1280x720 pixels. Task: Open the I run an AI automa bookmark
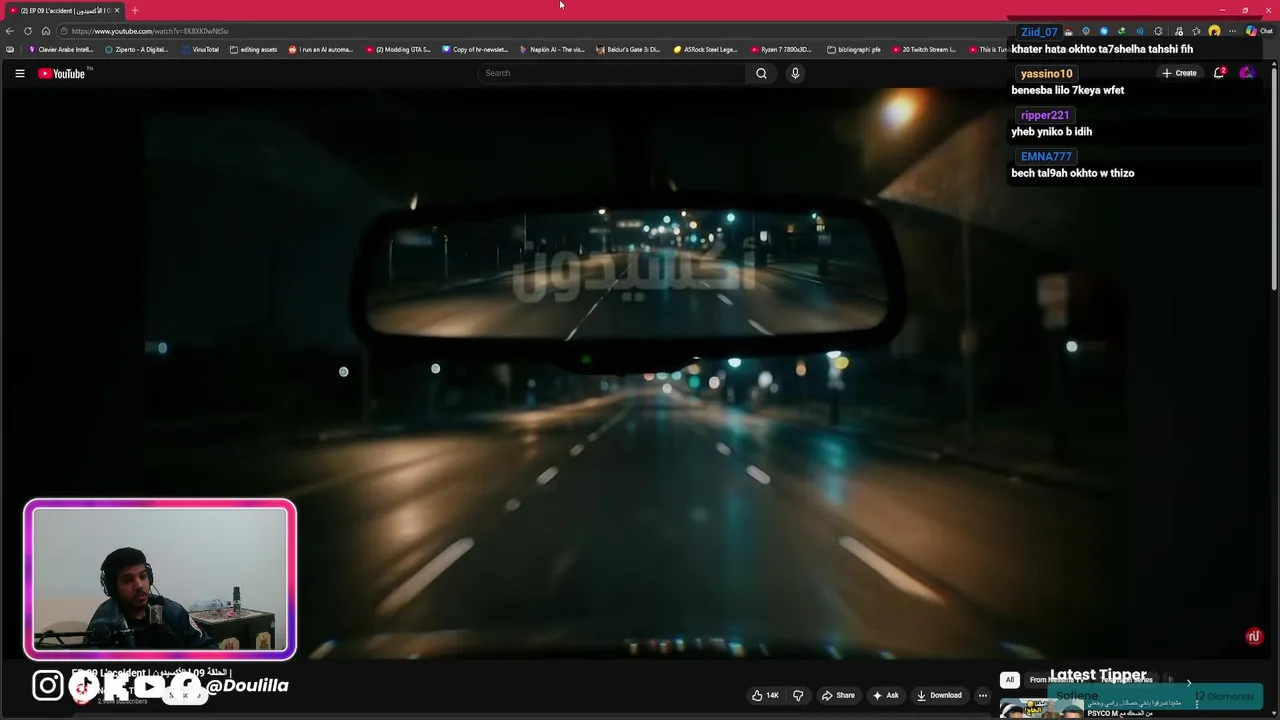tap(321, 49)
